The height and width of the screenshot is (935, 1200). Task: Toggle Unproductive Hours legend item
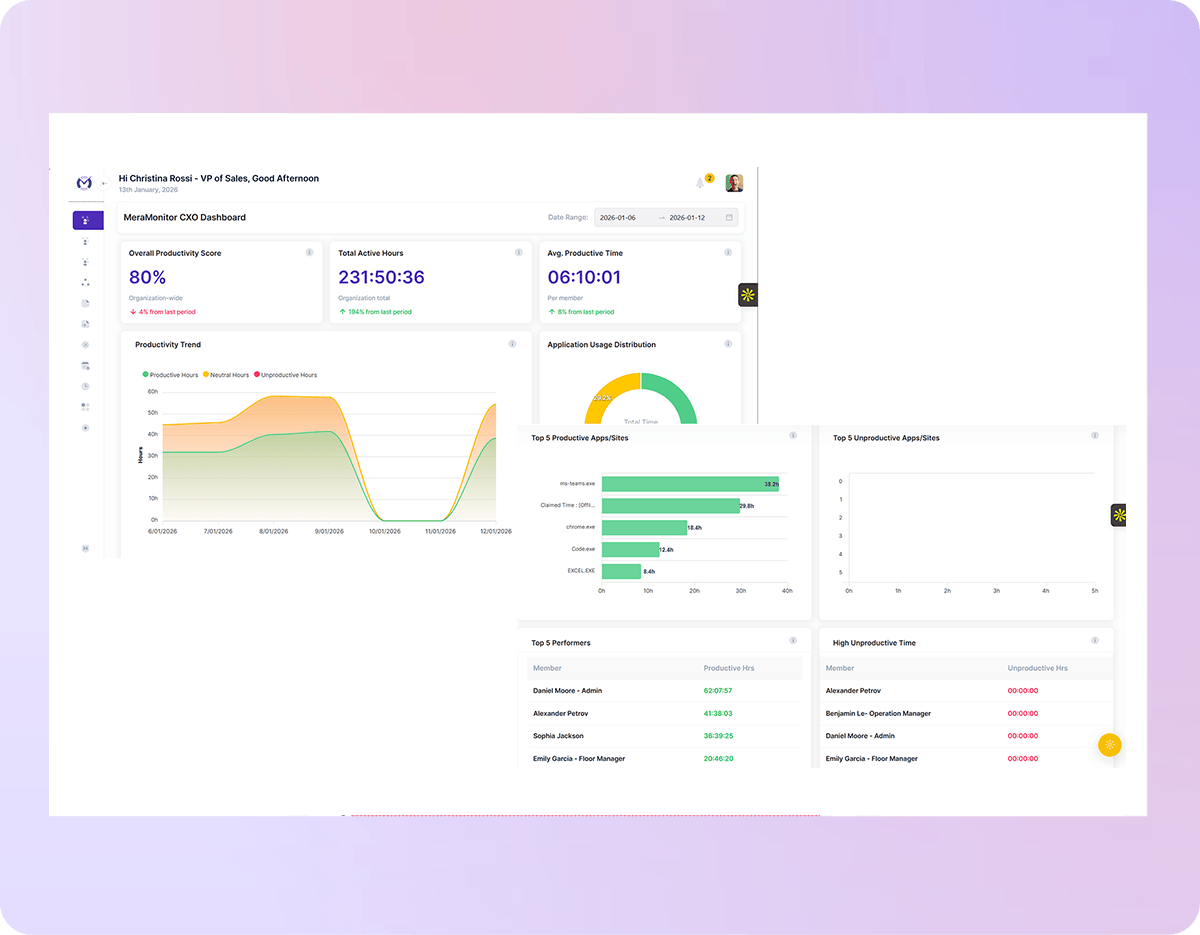286,375
